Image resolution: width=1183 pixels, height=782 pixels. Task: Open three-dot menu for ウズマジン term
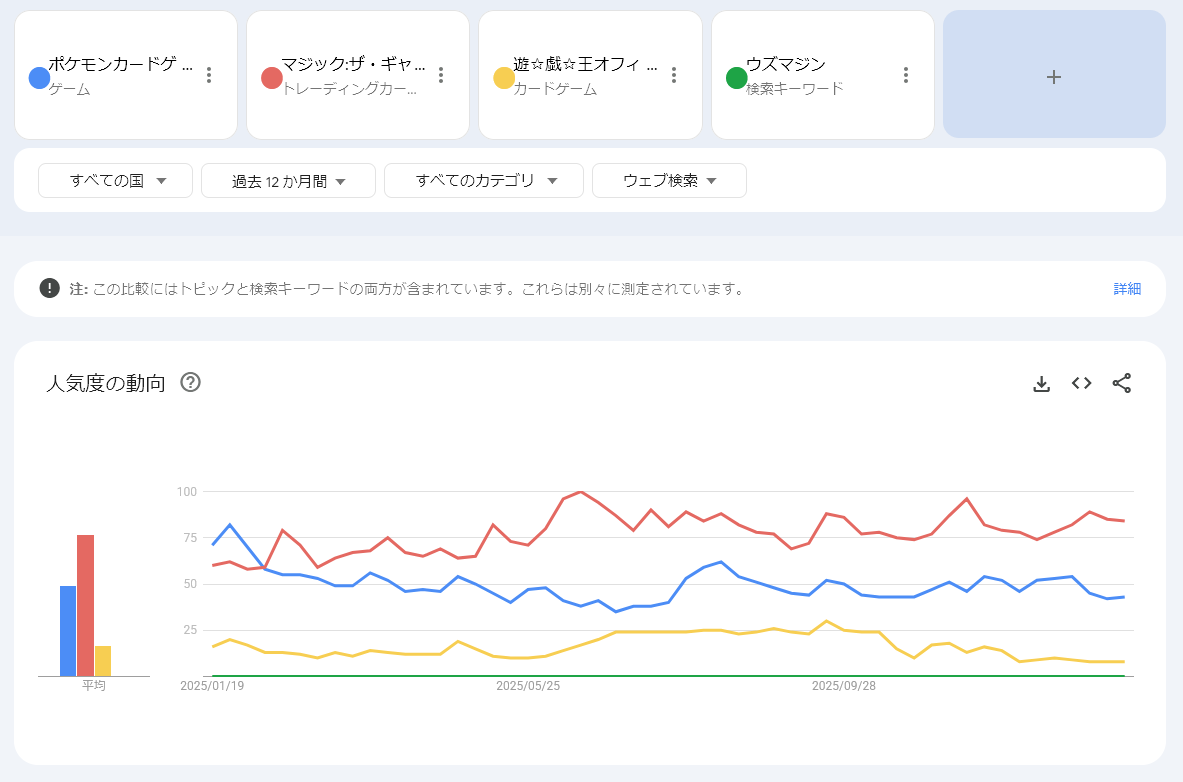tap(906, 75)
